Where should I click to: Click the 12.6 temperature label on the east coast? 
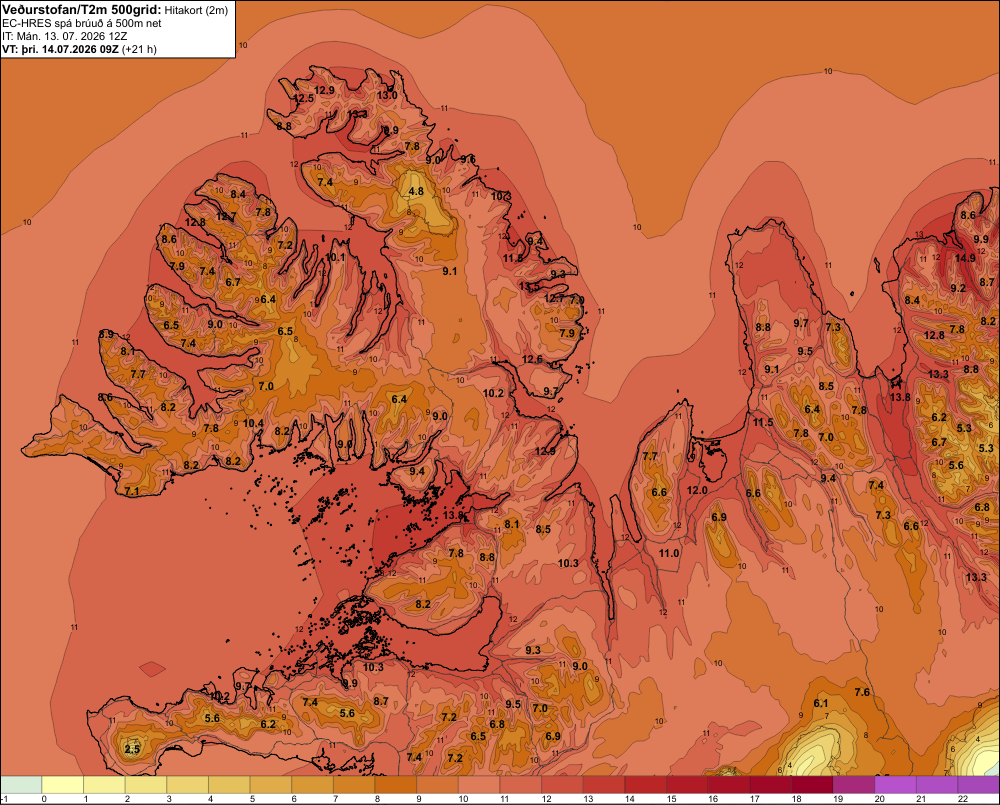(532, 359)
